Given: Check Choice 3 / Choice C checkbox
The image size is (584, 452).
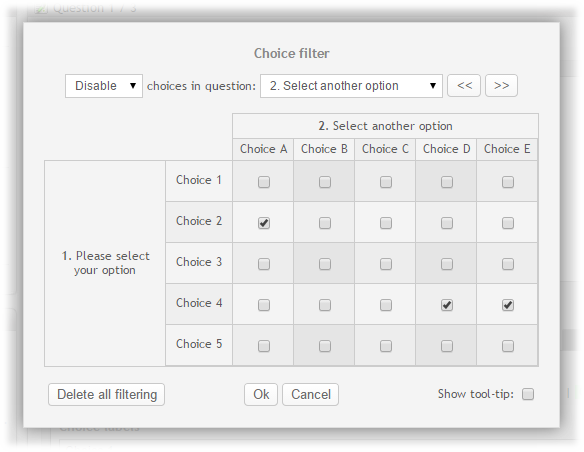Looking at the screenshot, I should tap(385, 264).
